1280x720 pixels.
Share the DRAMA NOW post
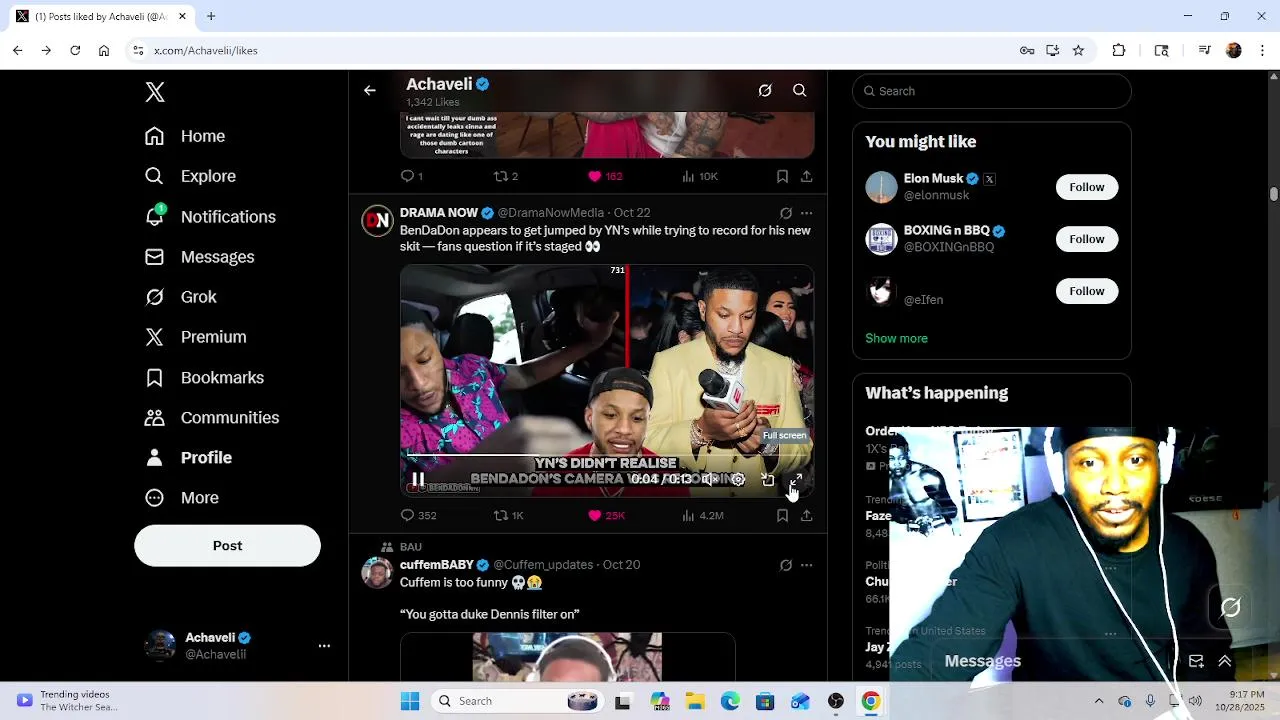(806, 516)
